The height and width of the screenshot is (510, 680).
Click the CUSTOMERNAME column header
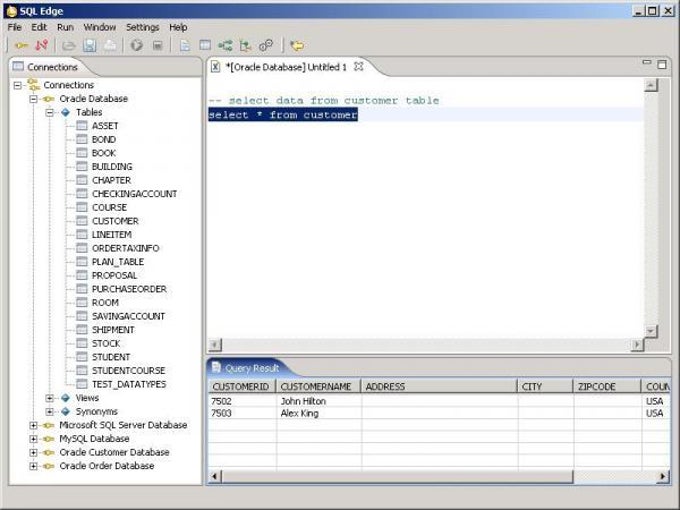pyautogui.click(x=318, y=386)
